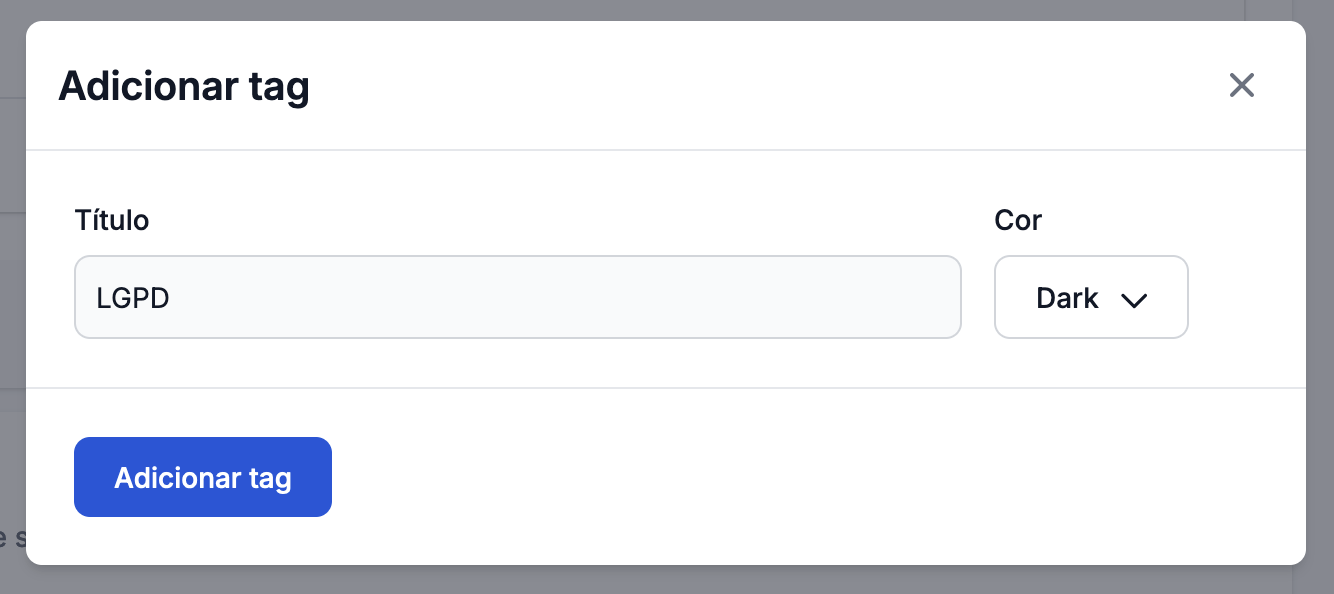Image resolution: width=1334 pixels, height=594 pixels.
Task: Confirm adding the LGPD tag
Action: click(x=203, y=477)
